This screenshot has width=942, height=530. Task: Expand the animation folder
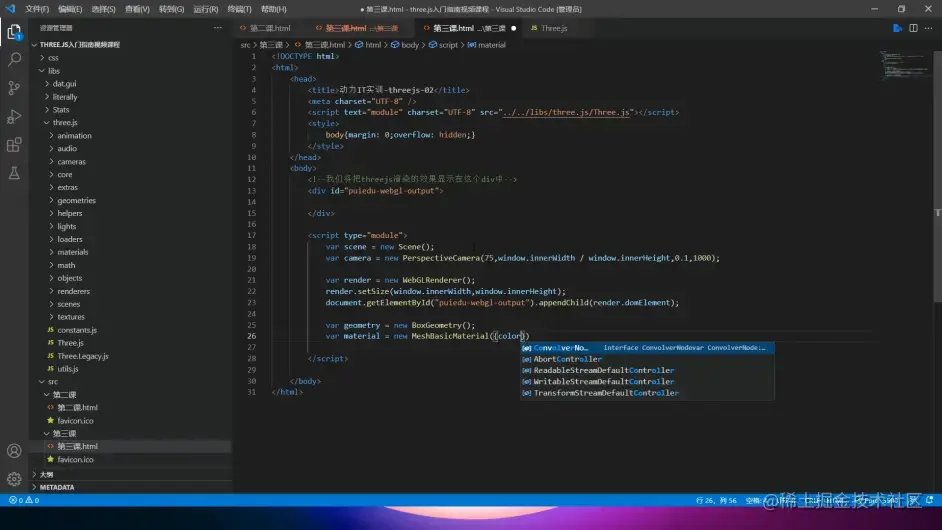(x=74, y=136)
